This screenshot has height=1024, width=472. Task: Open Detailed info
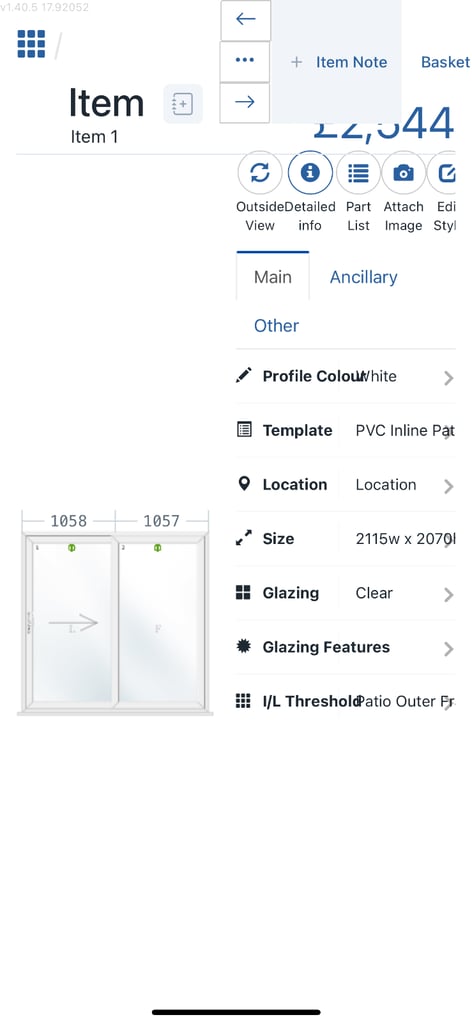310,173
